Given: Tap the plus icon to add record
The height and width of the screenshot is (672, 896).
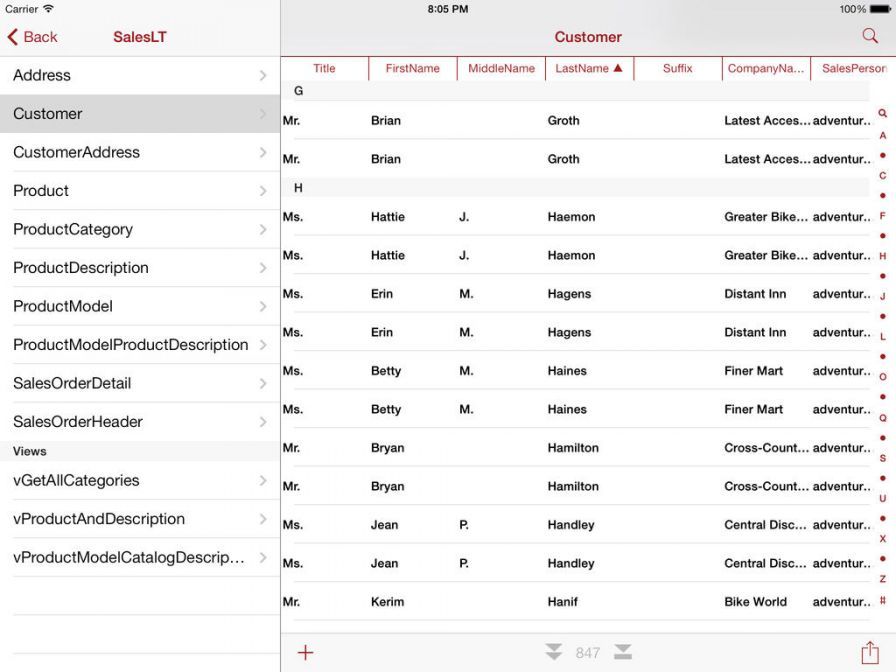Looking at the screenshot, I should point(305,653).
